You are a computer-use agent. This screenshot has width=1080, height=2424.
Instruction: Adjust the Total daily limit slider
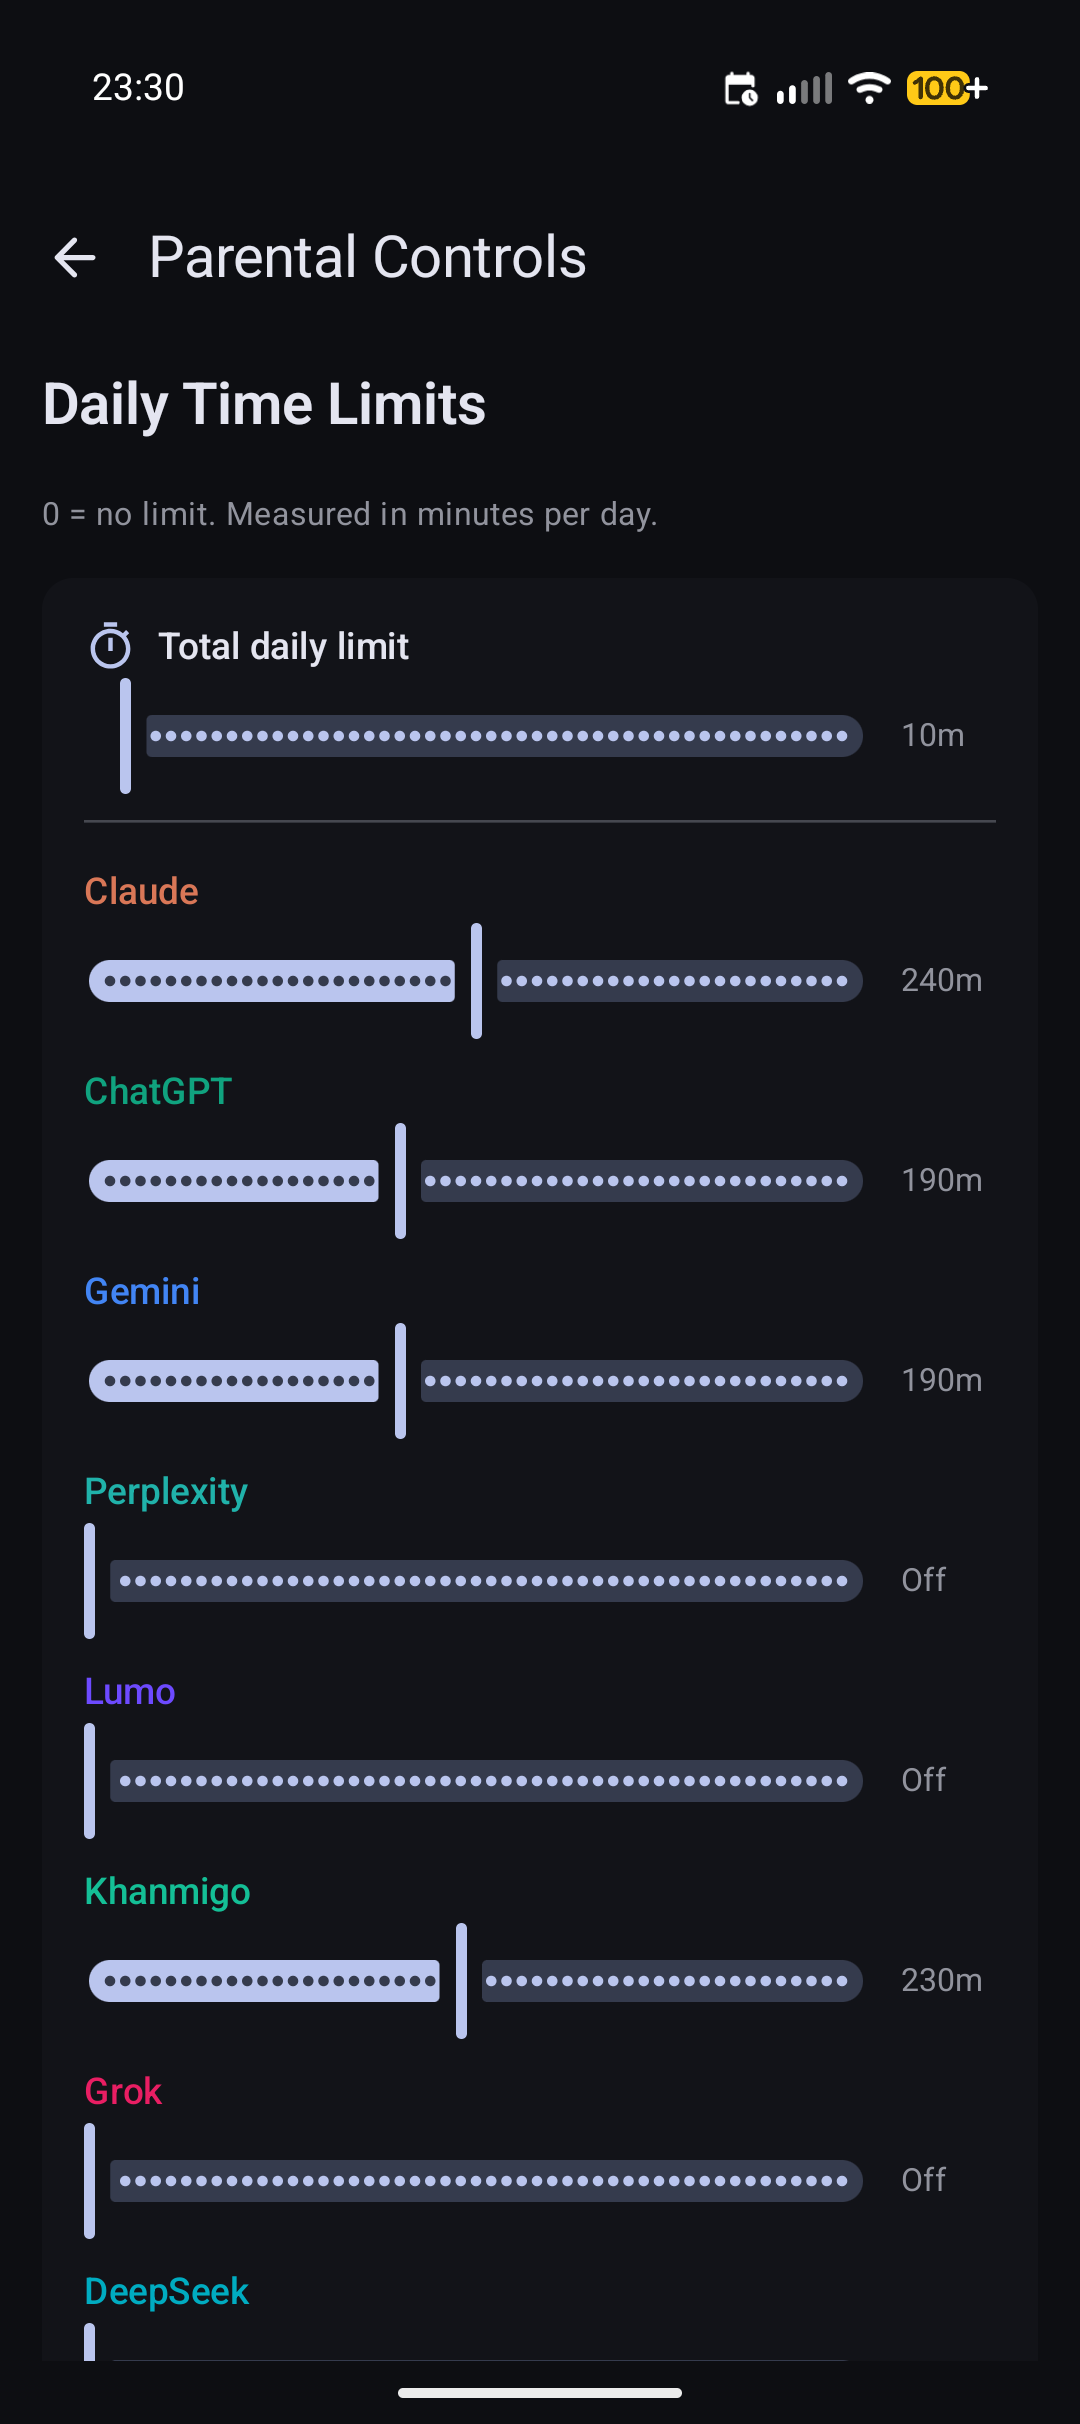pyautogui.click(x=126, y=736)
